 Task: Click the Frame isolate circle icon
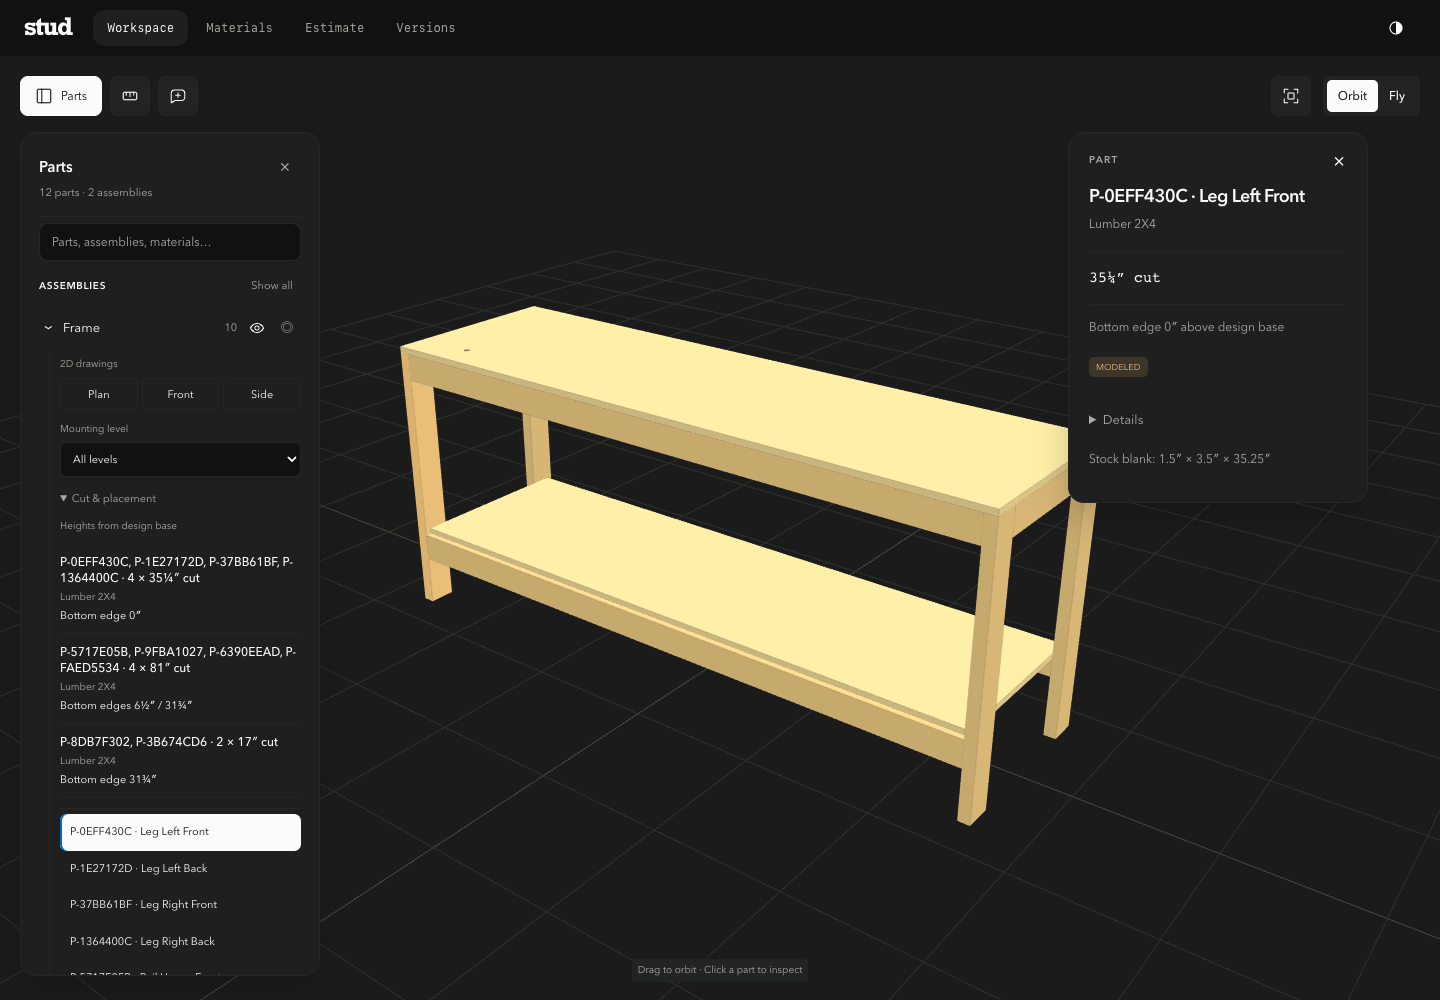(x=287, y=328)
